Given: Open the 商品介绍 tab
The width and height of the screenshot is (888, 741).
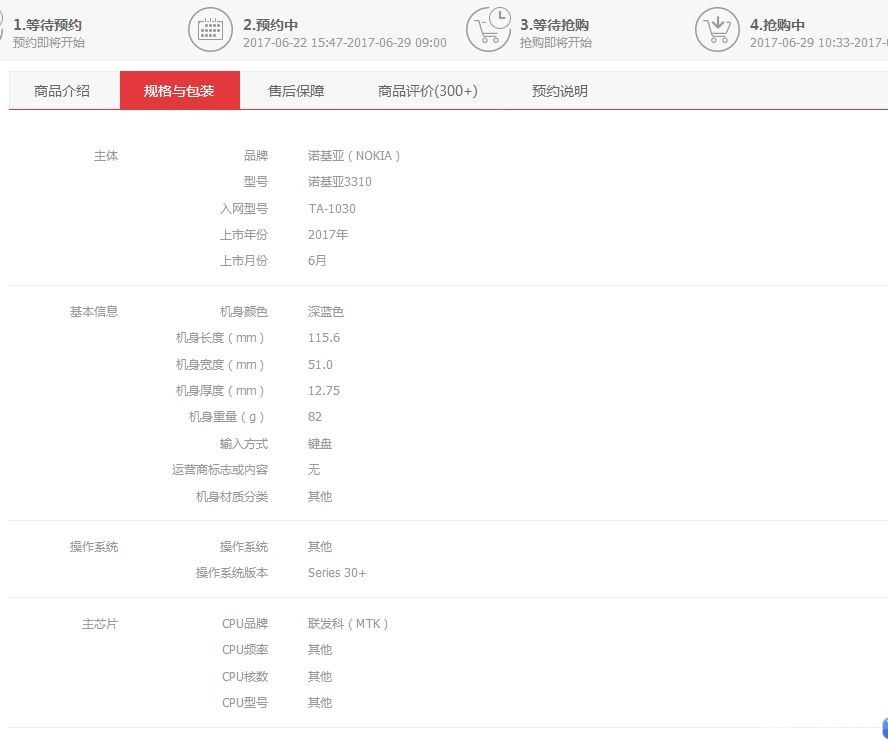Looking at the screenshot, I should [x=62, y=91].
